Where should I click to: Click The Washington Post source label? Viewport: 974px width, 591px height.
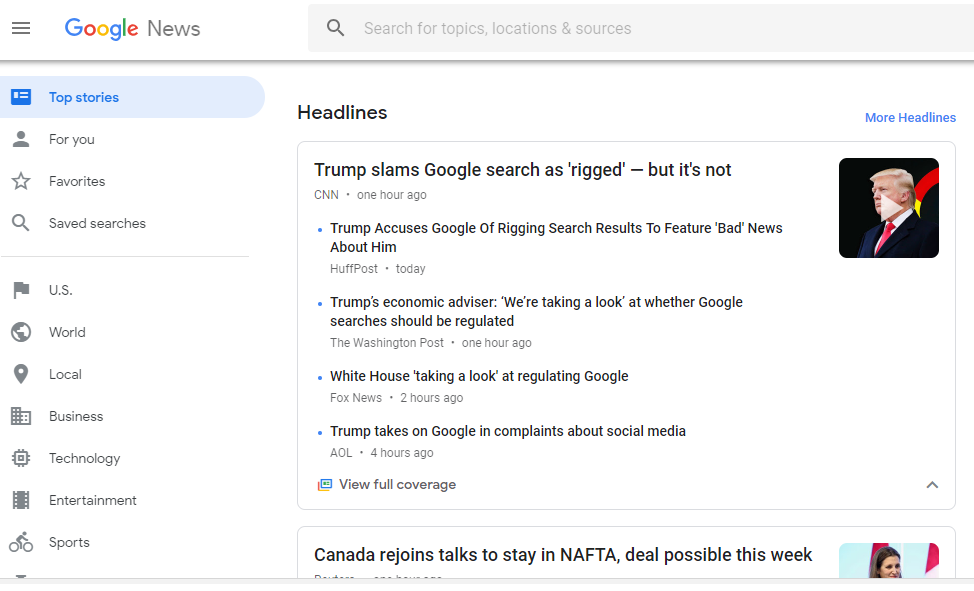[387, 343]
